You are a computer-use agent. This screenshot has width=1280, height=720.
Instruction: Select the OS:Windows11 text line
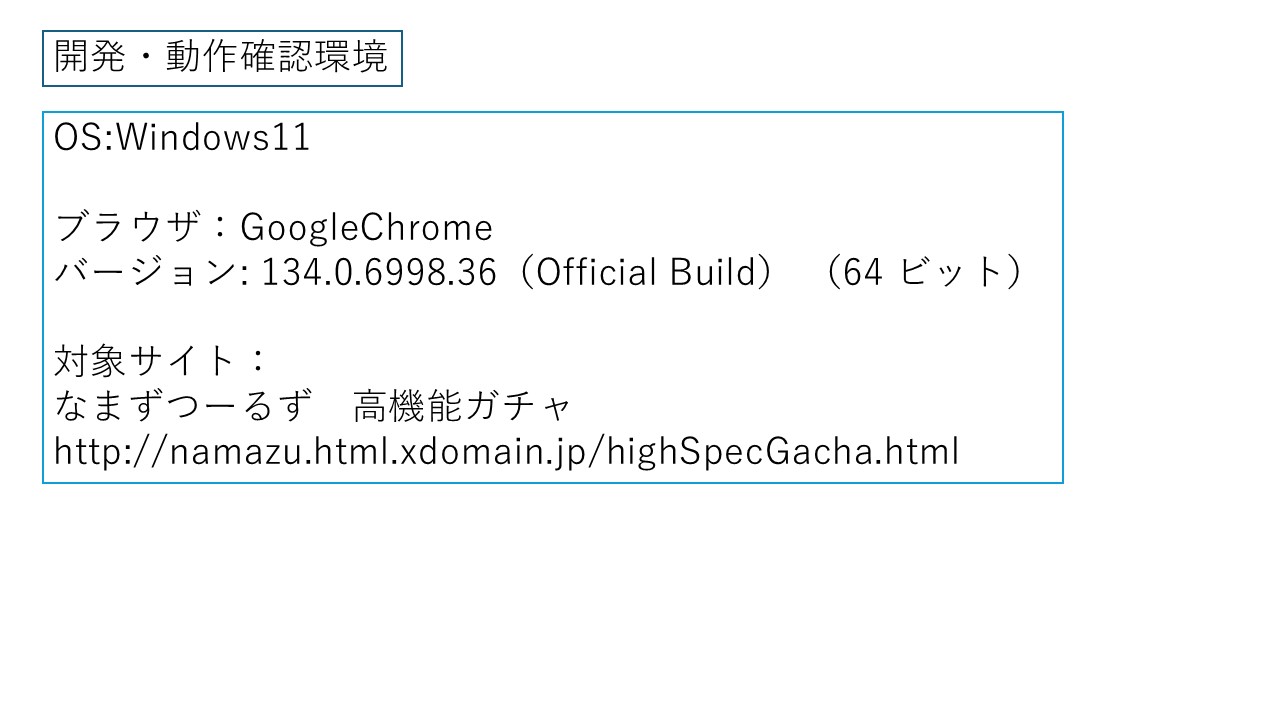coord(183,138)
